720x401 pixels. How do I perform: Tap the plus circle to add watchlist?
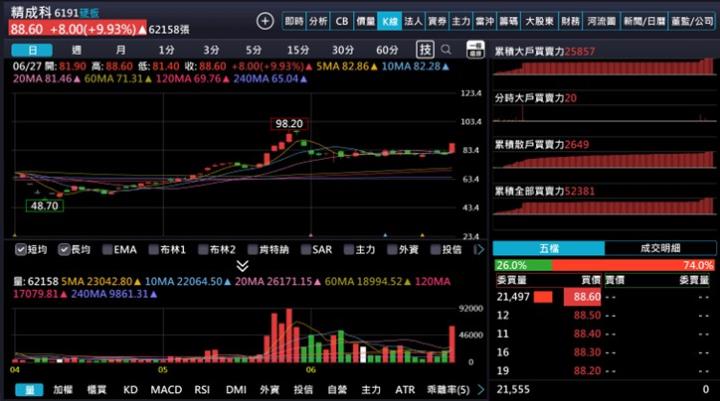[265, 21]
